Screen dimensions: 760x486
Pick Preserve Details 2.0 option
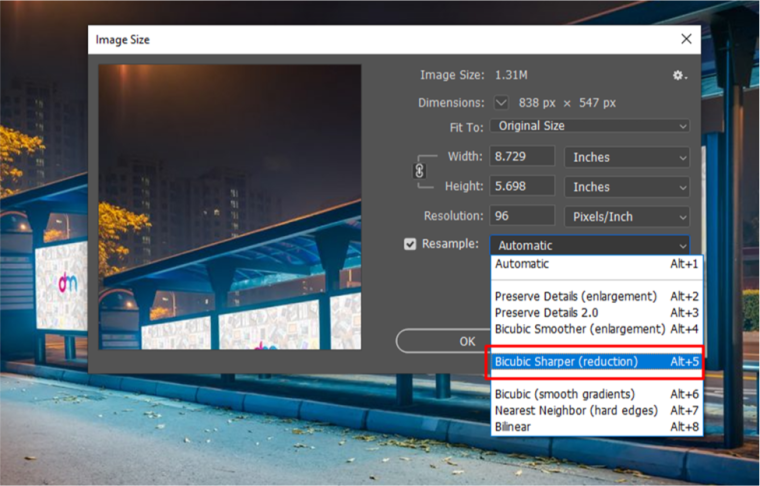tap(597, 313)
